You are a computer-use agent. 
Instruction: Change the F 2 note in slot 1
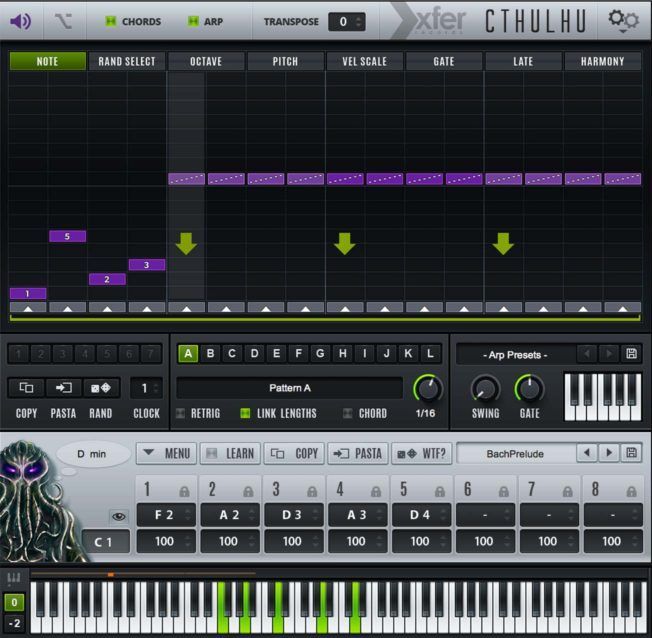[x=166, y=515]
